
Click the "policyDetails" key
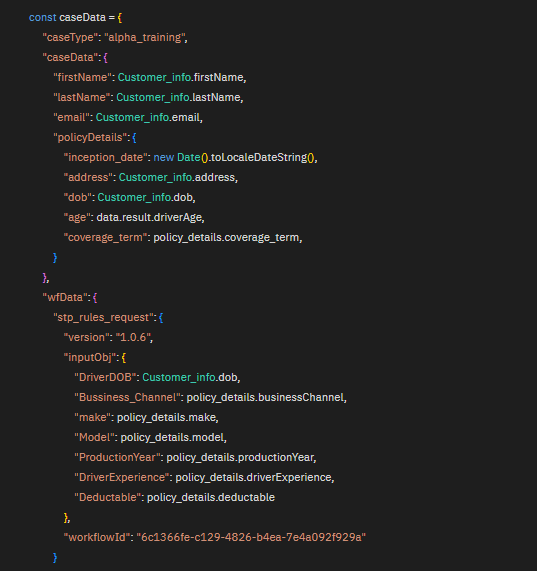coord(90,138)
